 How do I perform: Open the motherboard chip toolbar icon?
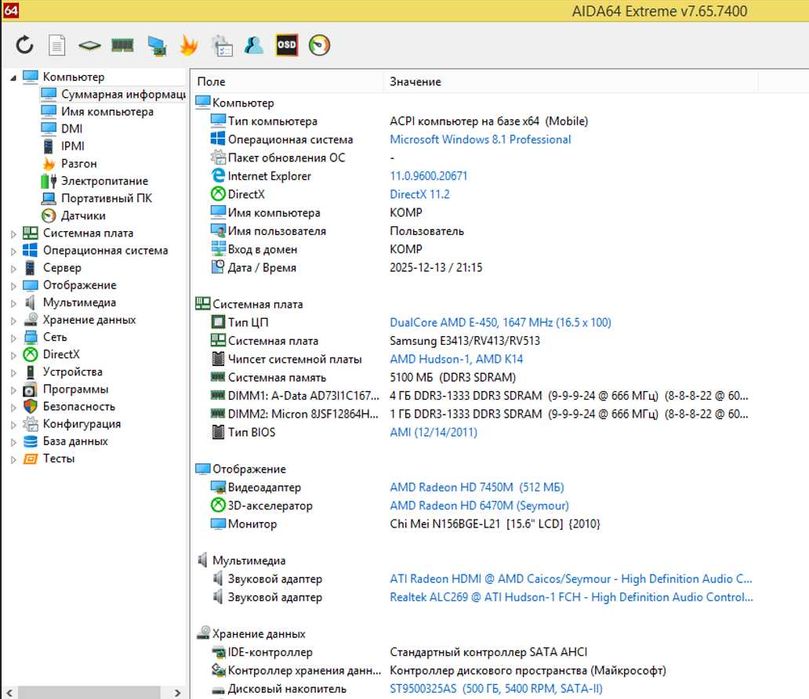coord(89,45)
